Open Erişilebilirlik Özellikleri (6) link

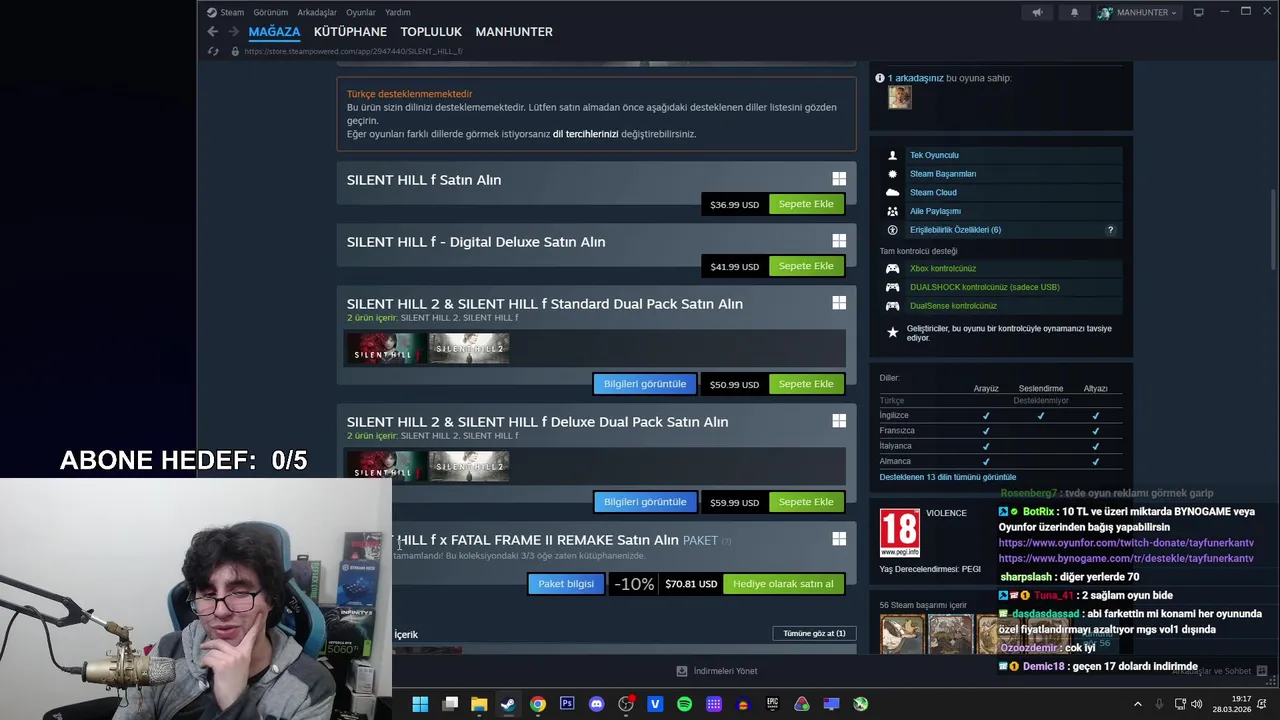pos(955,230)
